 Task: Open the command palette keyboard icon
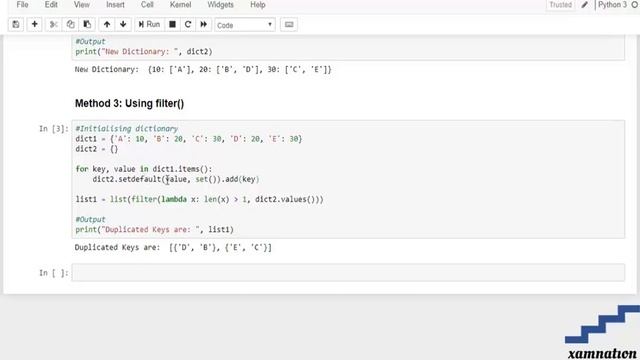pos(289,24)
